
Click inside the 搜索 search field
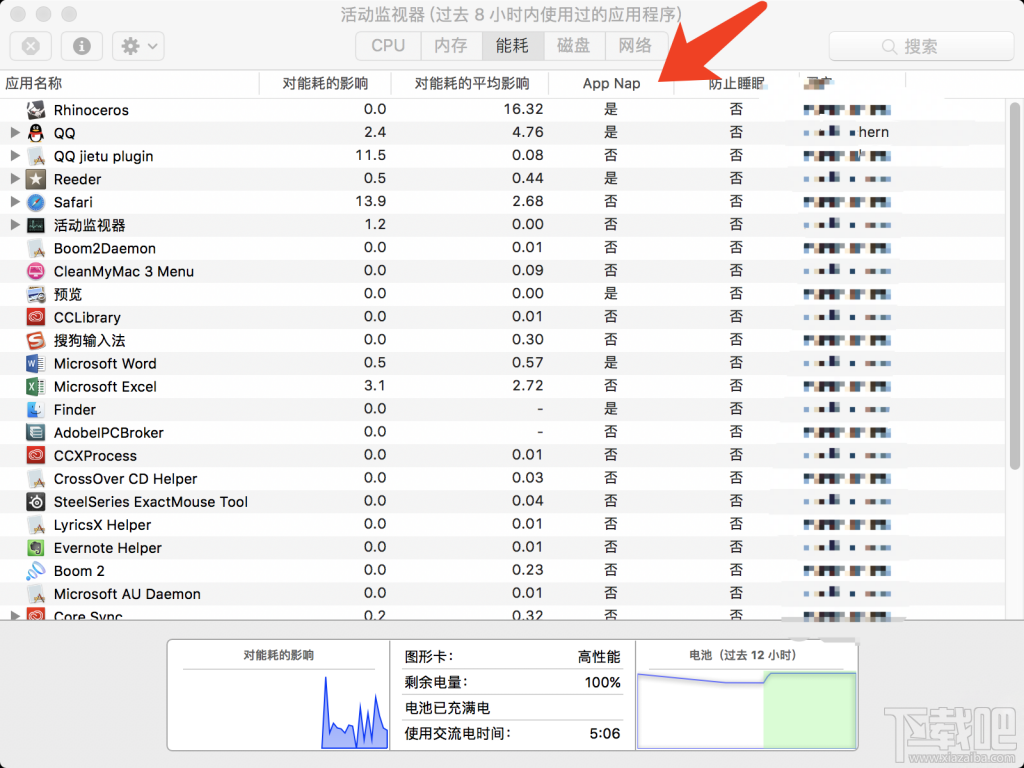coord(920,46)
